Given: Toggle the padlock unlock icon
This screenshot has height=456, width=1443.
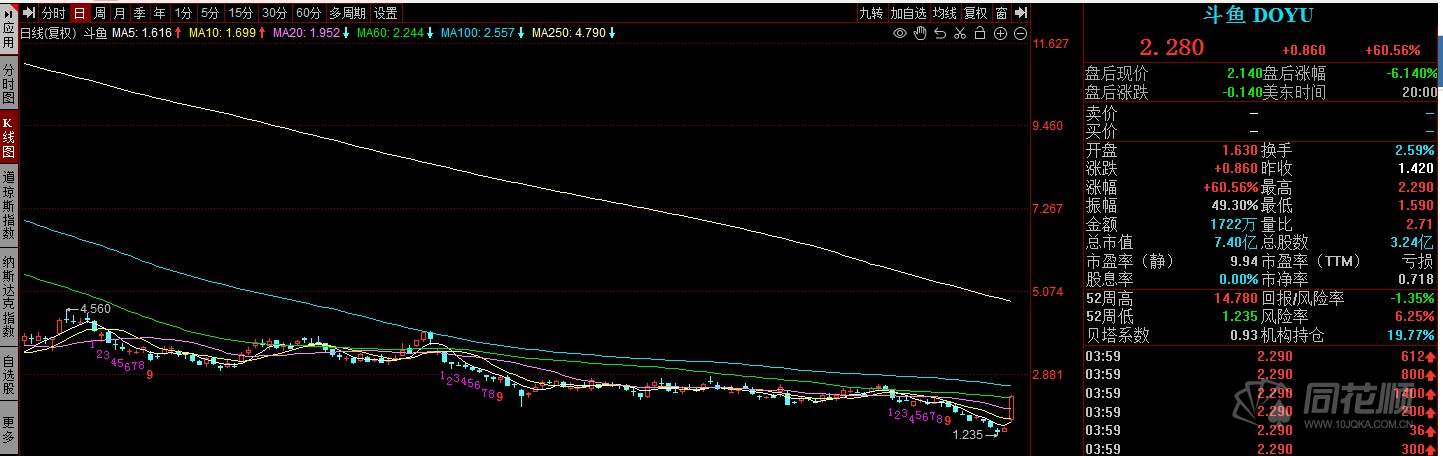Looking at the screenshot, I should tap(980, 33).
